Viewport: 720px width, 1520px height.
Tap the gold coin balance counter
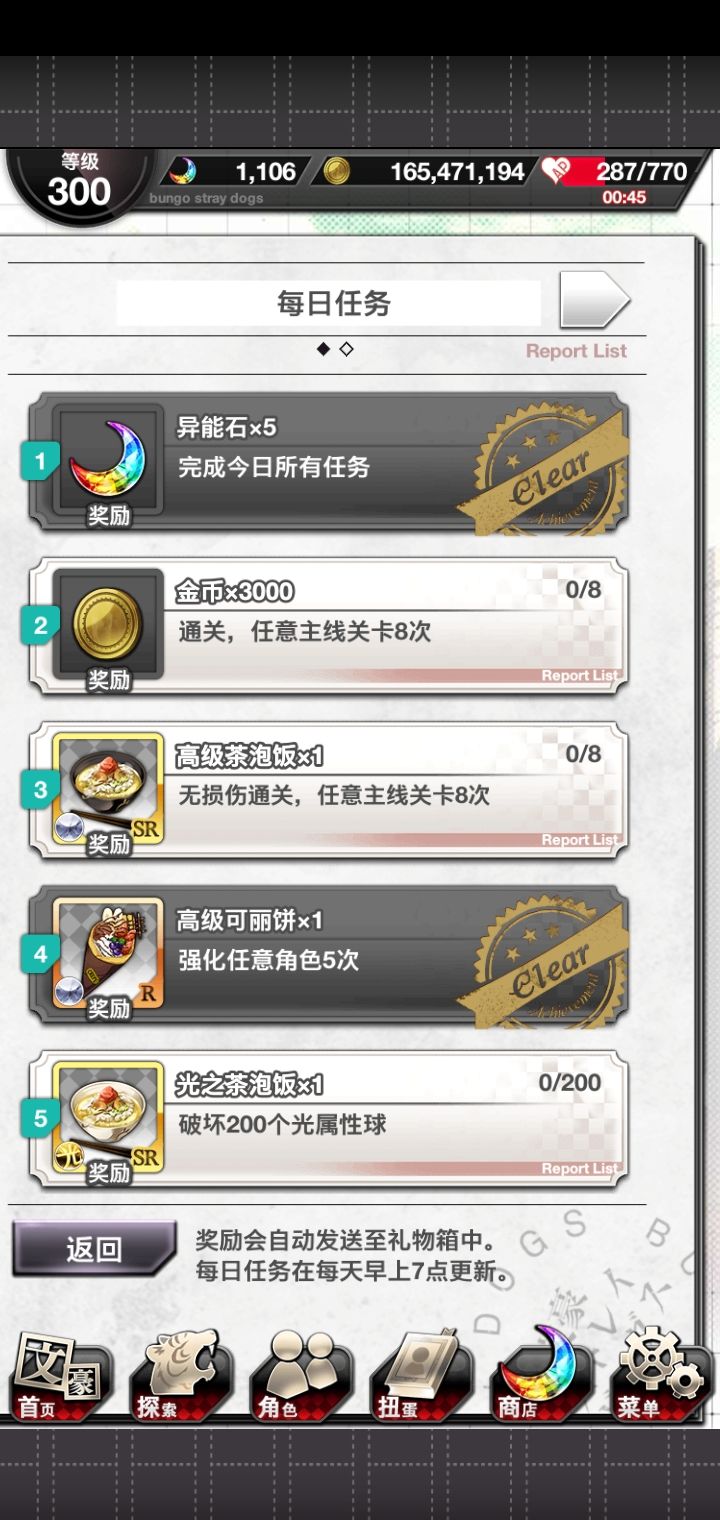(x=425, y=172)
